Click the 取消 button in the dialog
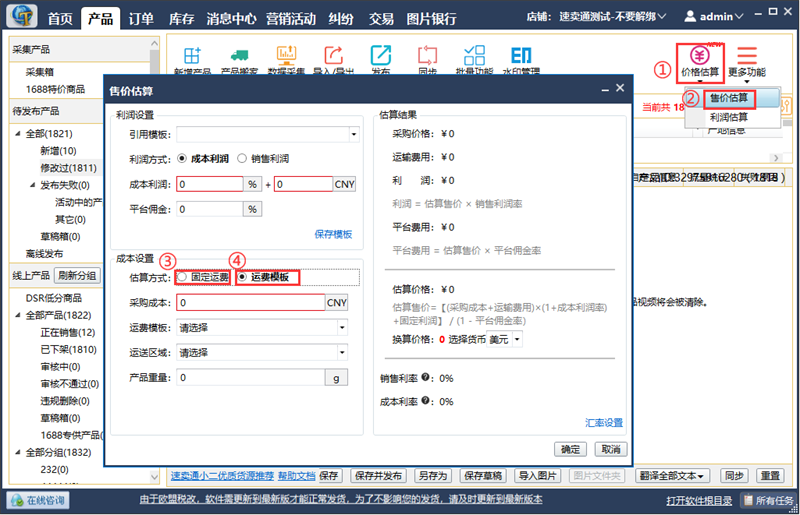800x515 pixels. (x=611, y=449)
